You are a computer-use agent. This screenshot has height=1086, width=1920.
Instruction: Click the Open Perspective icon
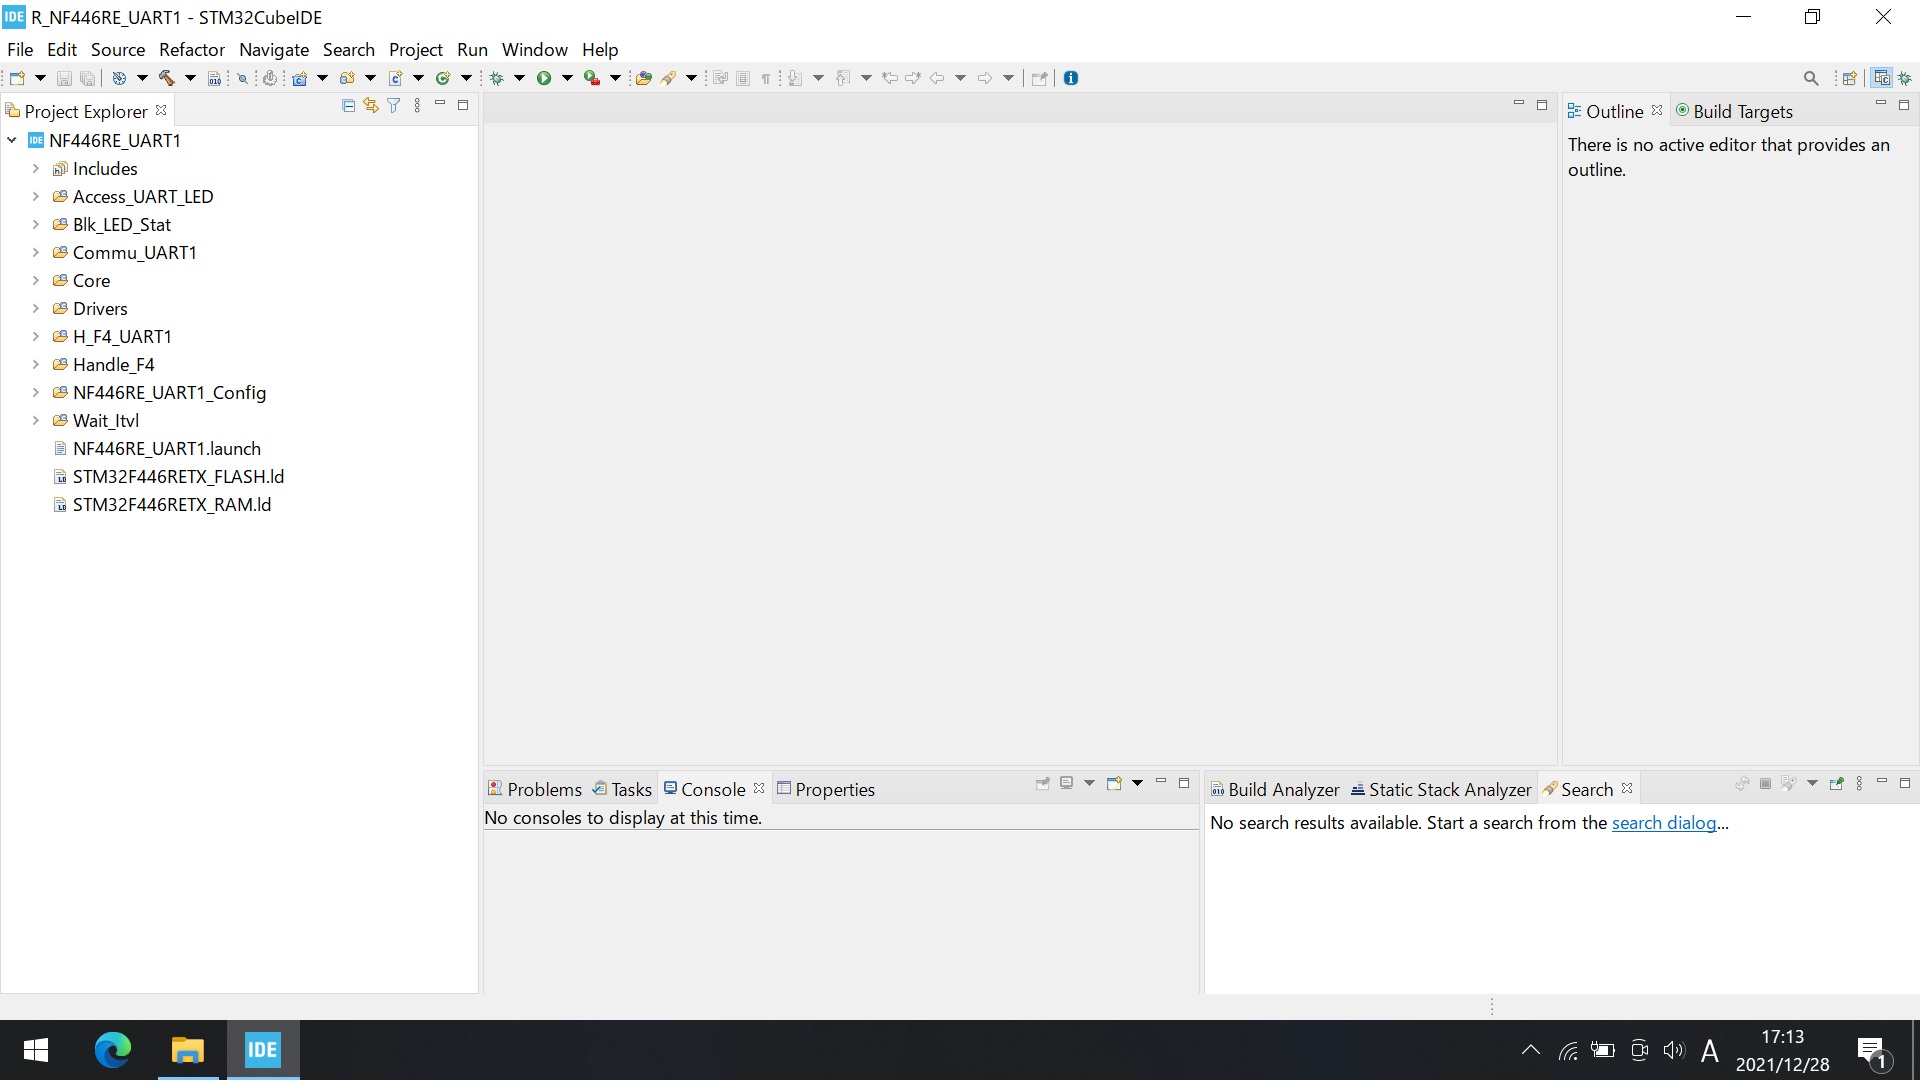coord(1850,78)
